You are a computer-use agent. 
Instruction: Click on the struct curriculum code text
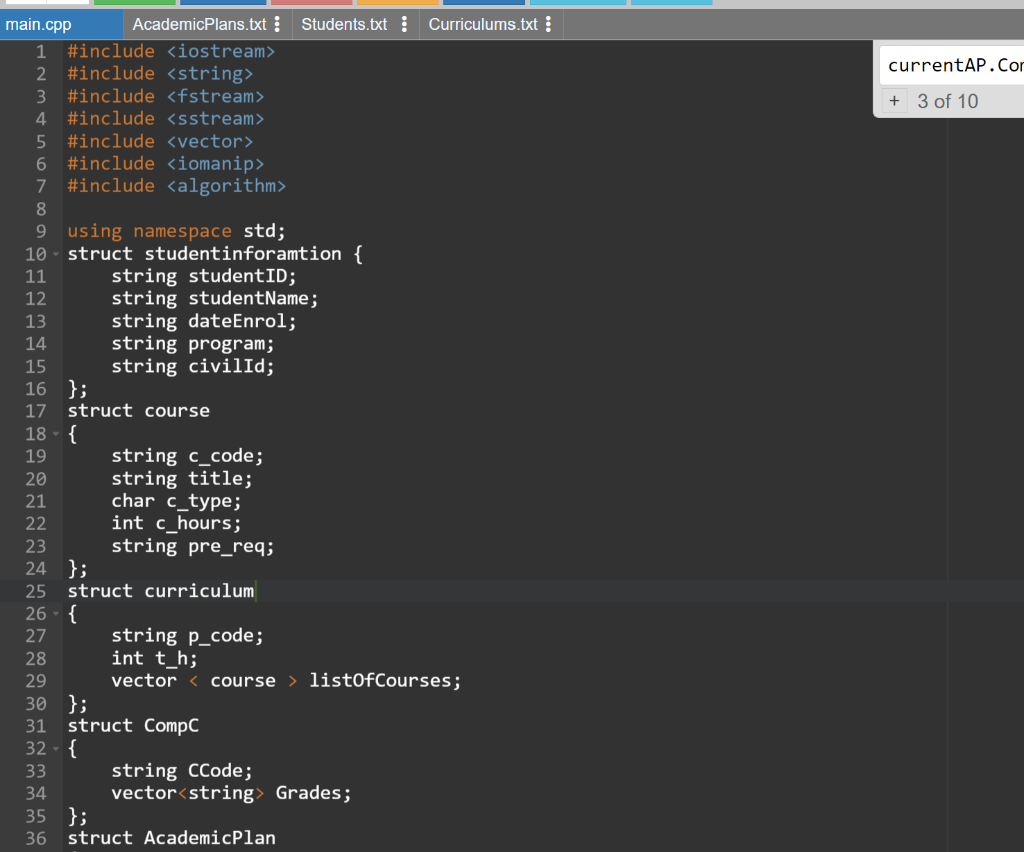pyautogui.click(x=160, y=591)
